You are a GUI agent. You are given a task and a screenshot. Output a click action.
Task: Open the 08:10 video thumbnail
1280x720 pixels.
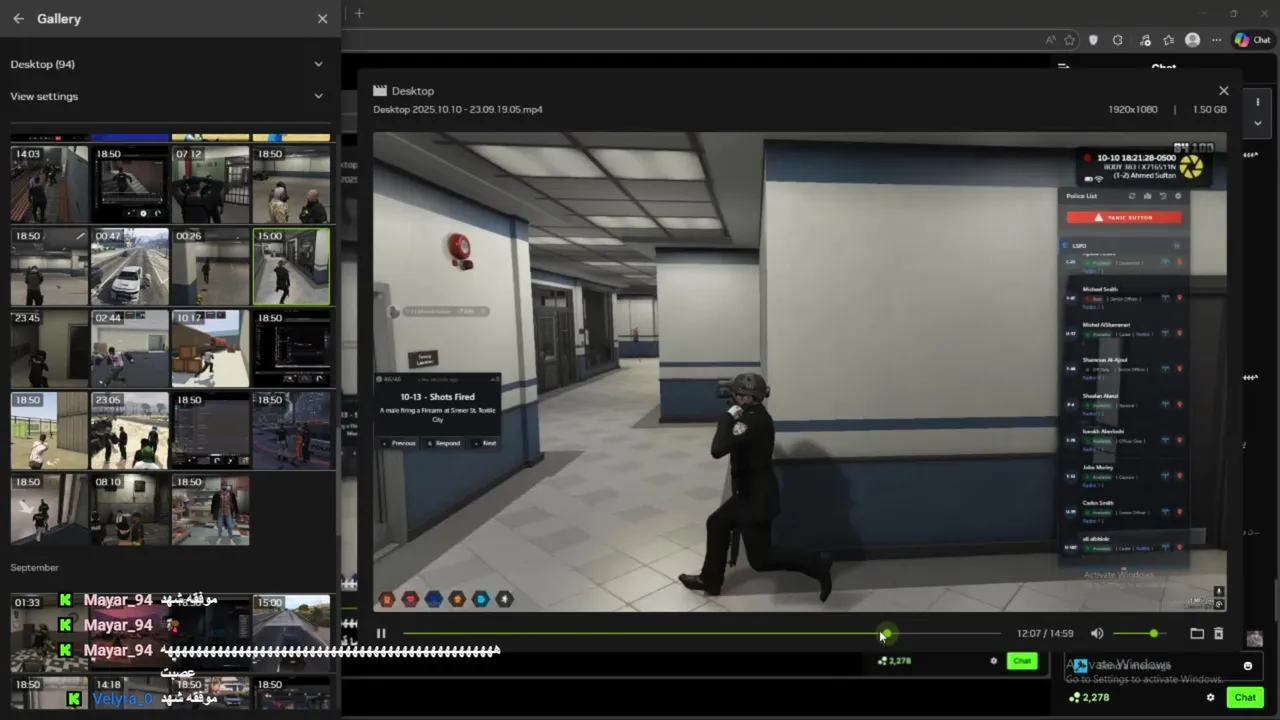click(130, 510)
